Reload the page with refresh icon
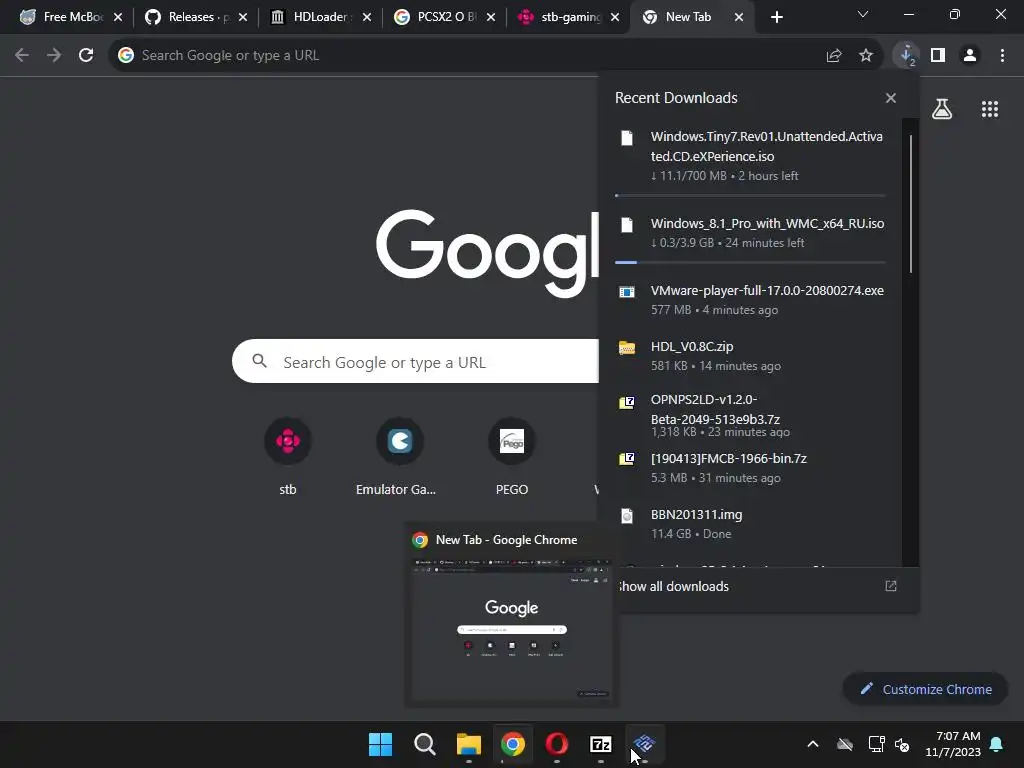This screenshot has width=1024, height=768. [x=86, y=56]
